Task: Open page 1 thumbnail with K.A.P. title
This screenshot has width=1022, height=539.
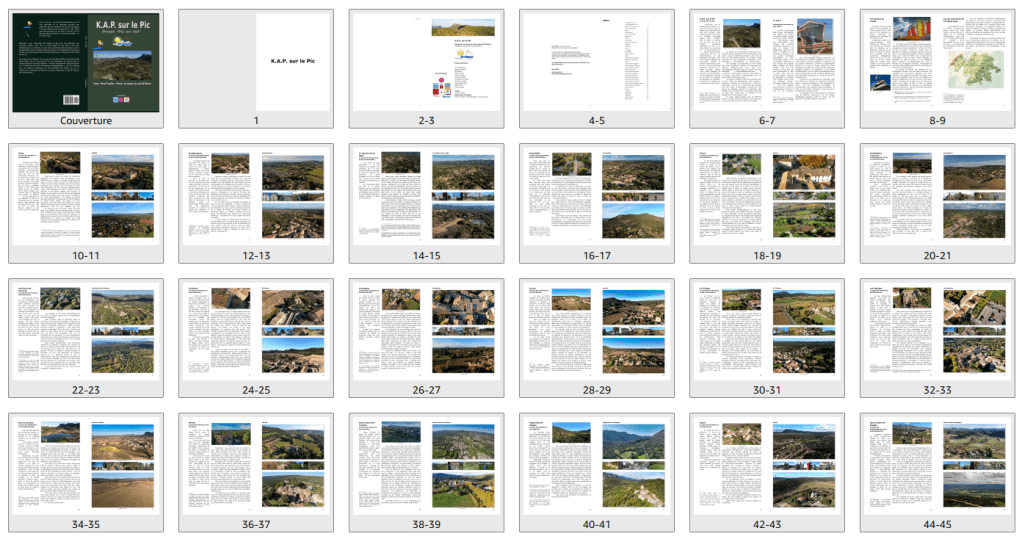Action: (256, 62)
